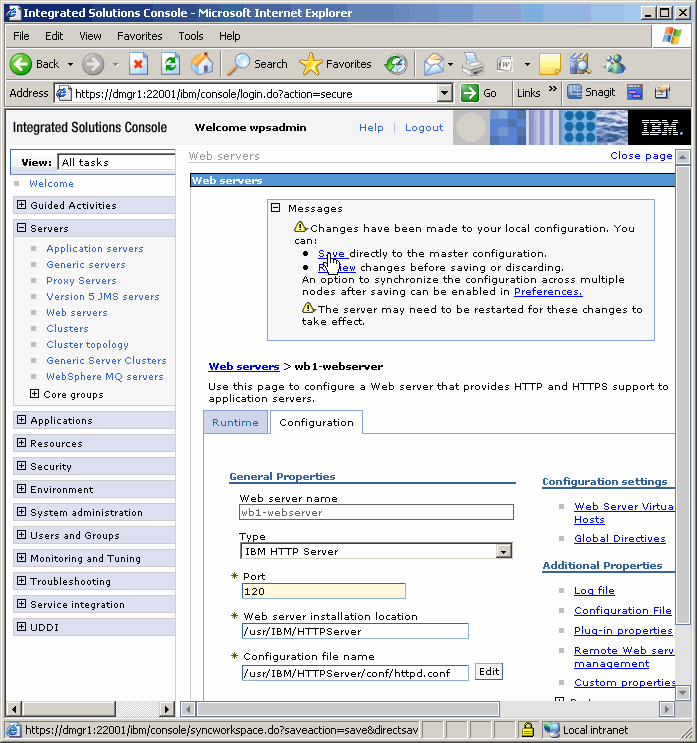Click the Print toolbar icon

[473, 64]
